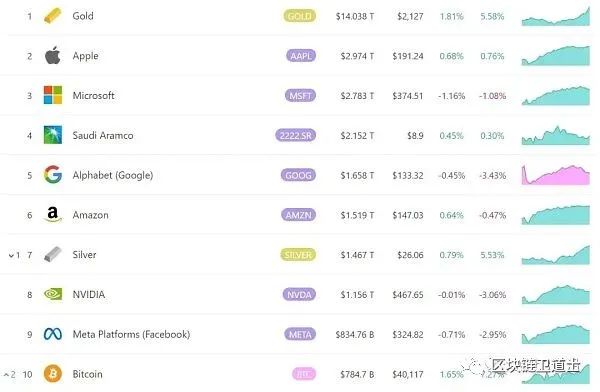Click the Amazon logo icon
This screenshot has width=600, height=392.
pos(53,215)
